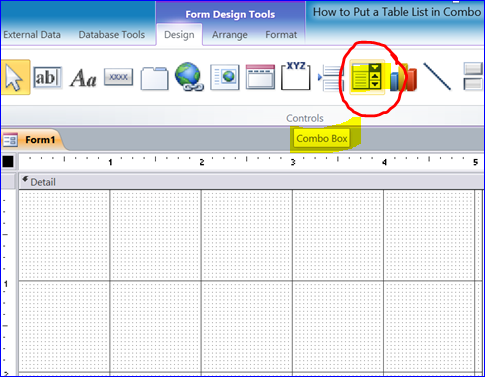Switch to the Database Tools tab
The image size is (485, 377).
(x=112, y=35)
